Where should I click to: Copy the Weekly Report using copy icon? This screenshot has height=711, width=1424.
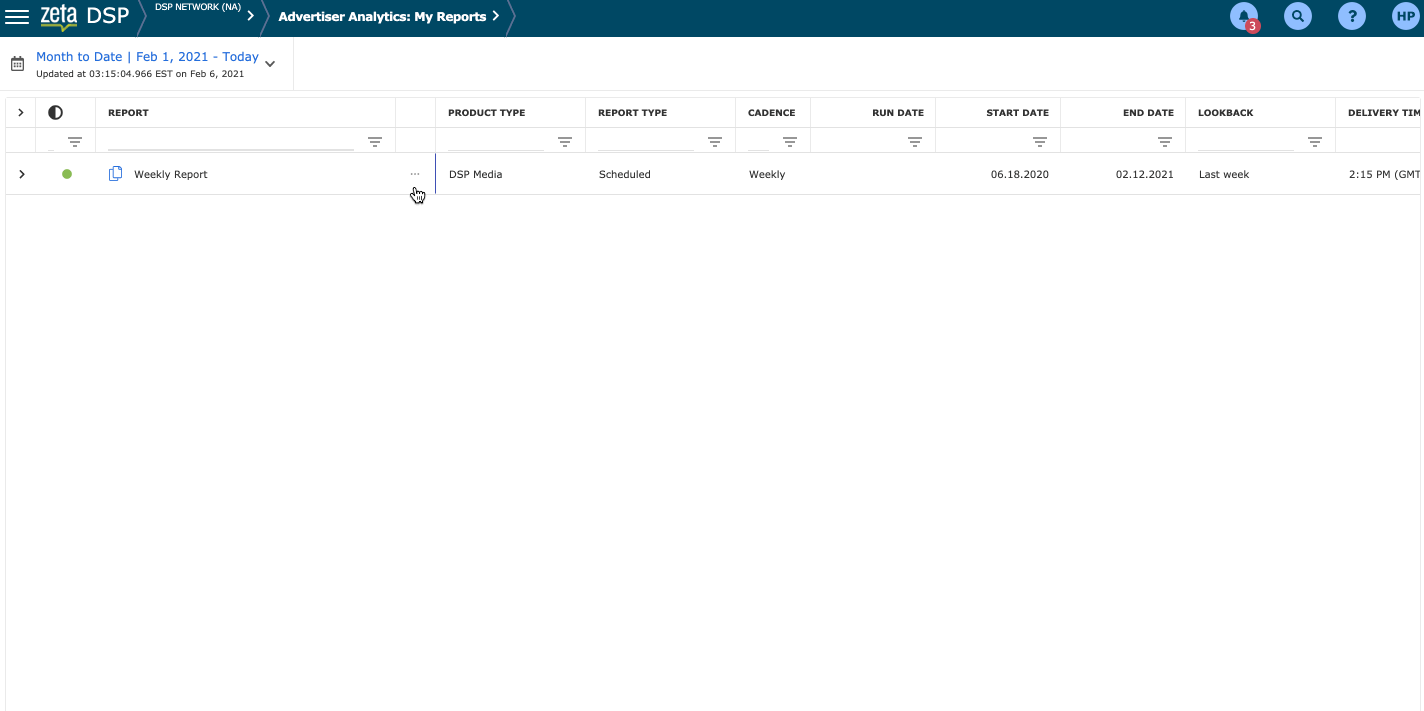(x=115, y=174)
